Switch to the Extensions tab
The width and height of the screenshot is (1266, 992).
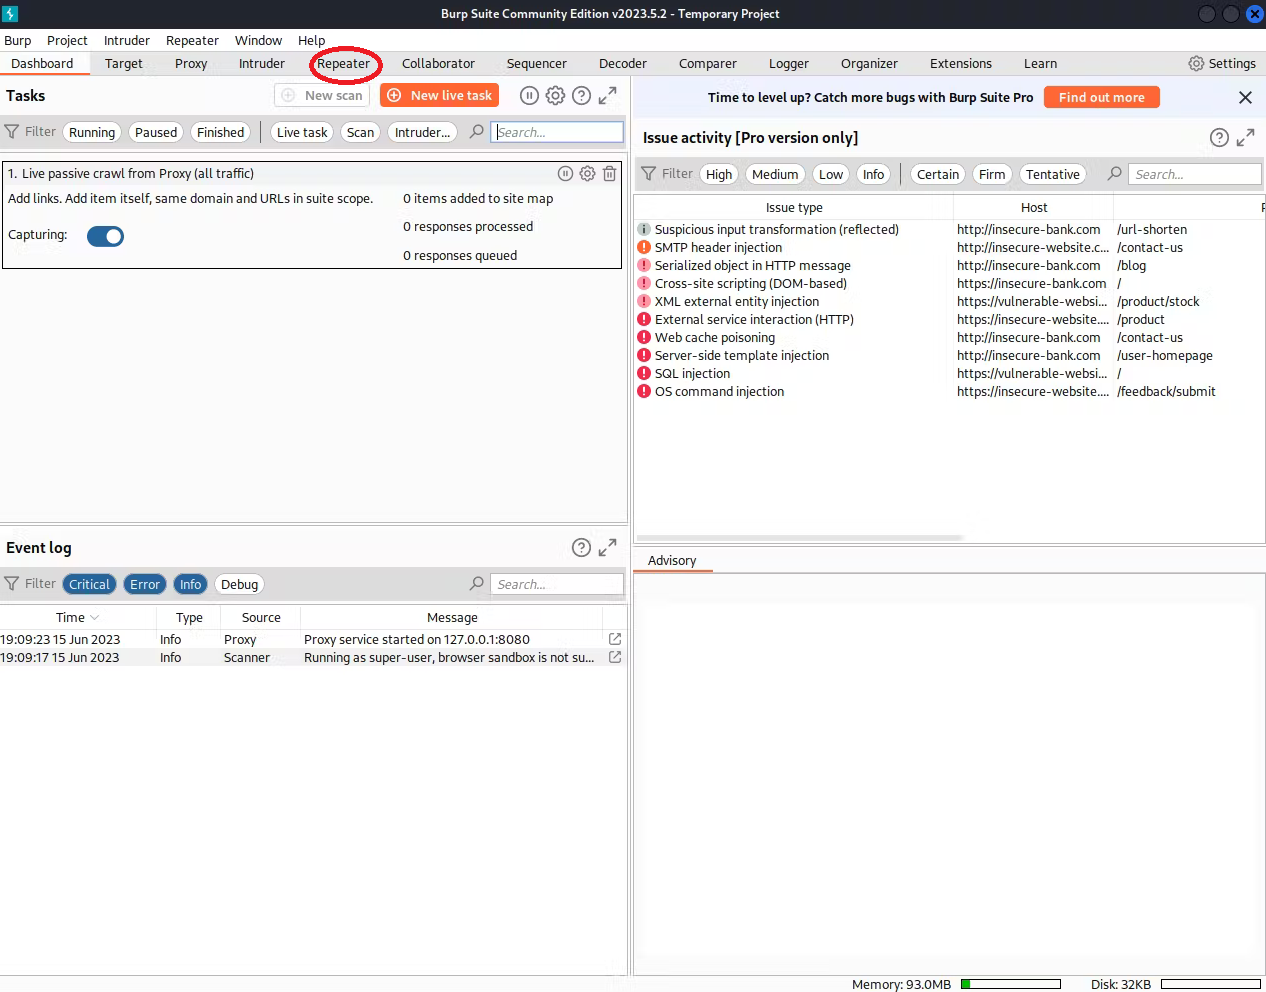(x=961, y=63)
